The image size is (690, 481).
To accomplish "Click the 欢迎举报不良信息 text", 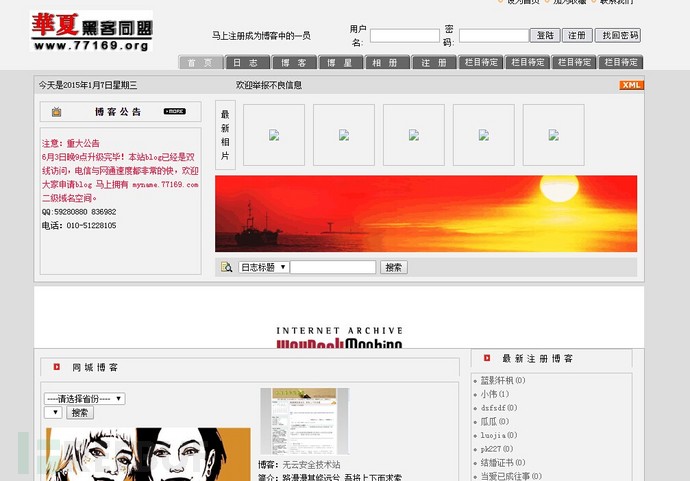I will tap(268, 85).
